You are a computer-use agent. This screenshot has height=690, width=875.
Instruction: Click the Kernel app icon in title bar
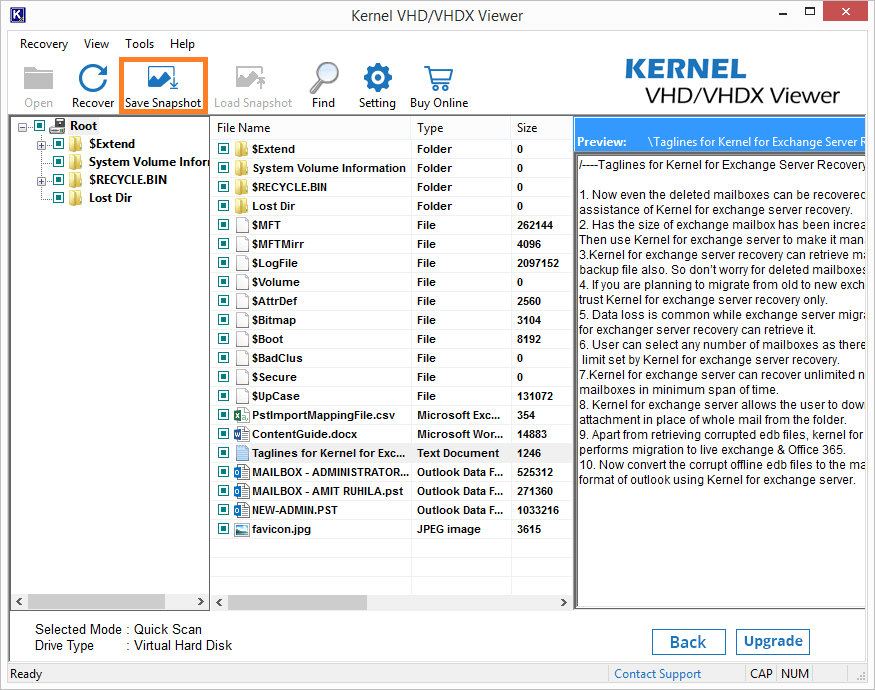point(18,15)
